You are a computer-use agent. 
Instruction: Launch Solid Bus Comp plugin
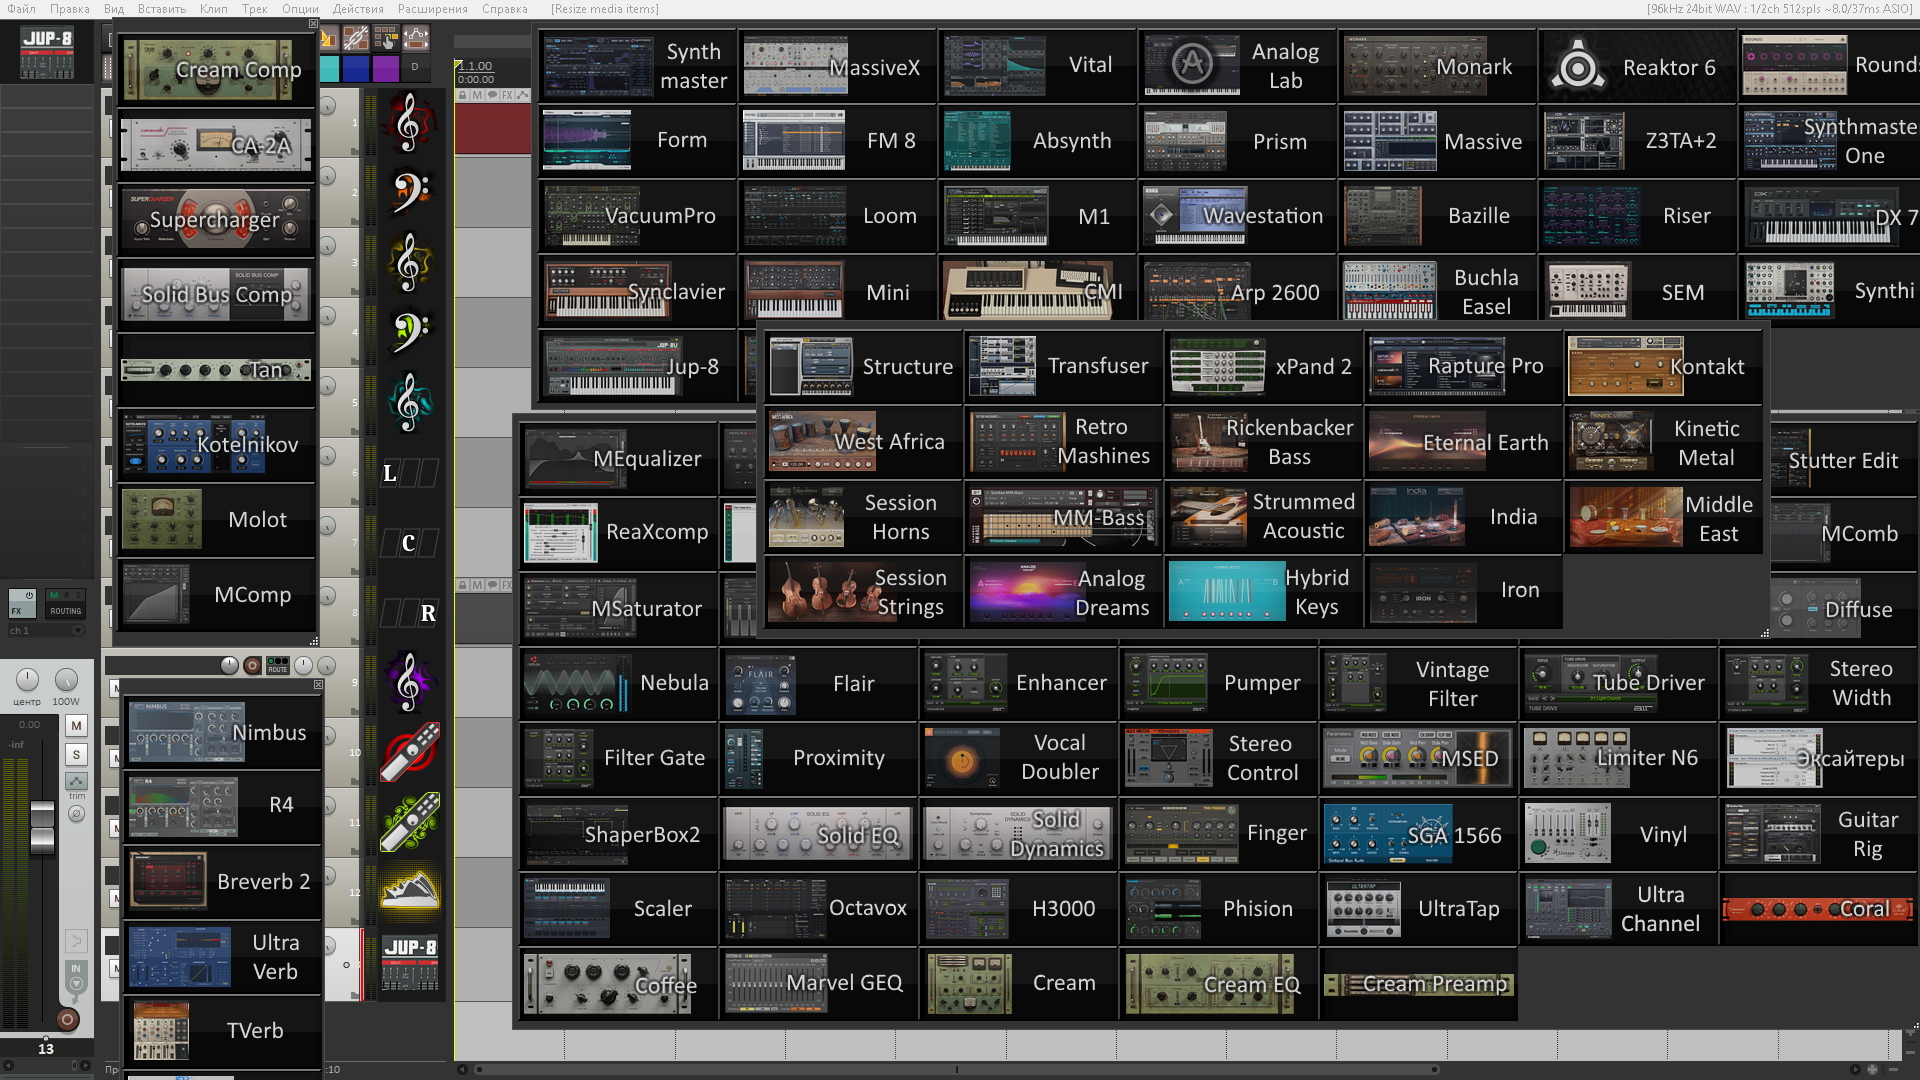pos(217,295)
